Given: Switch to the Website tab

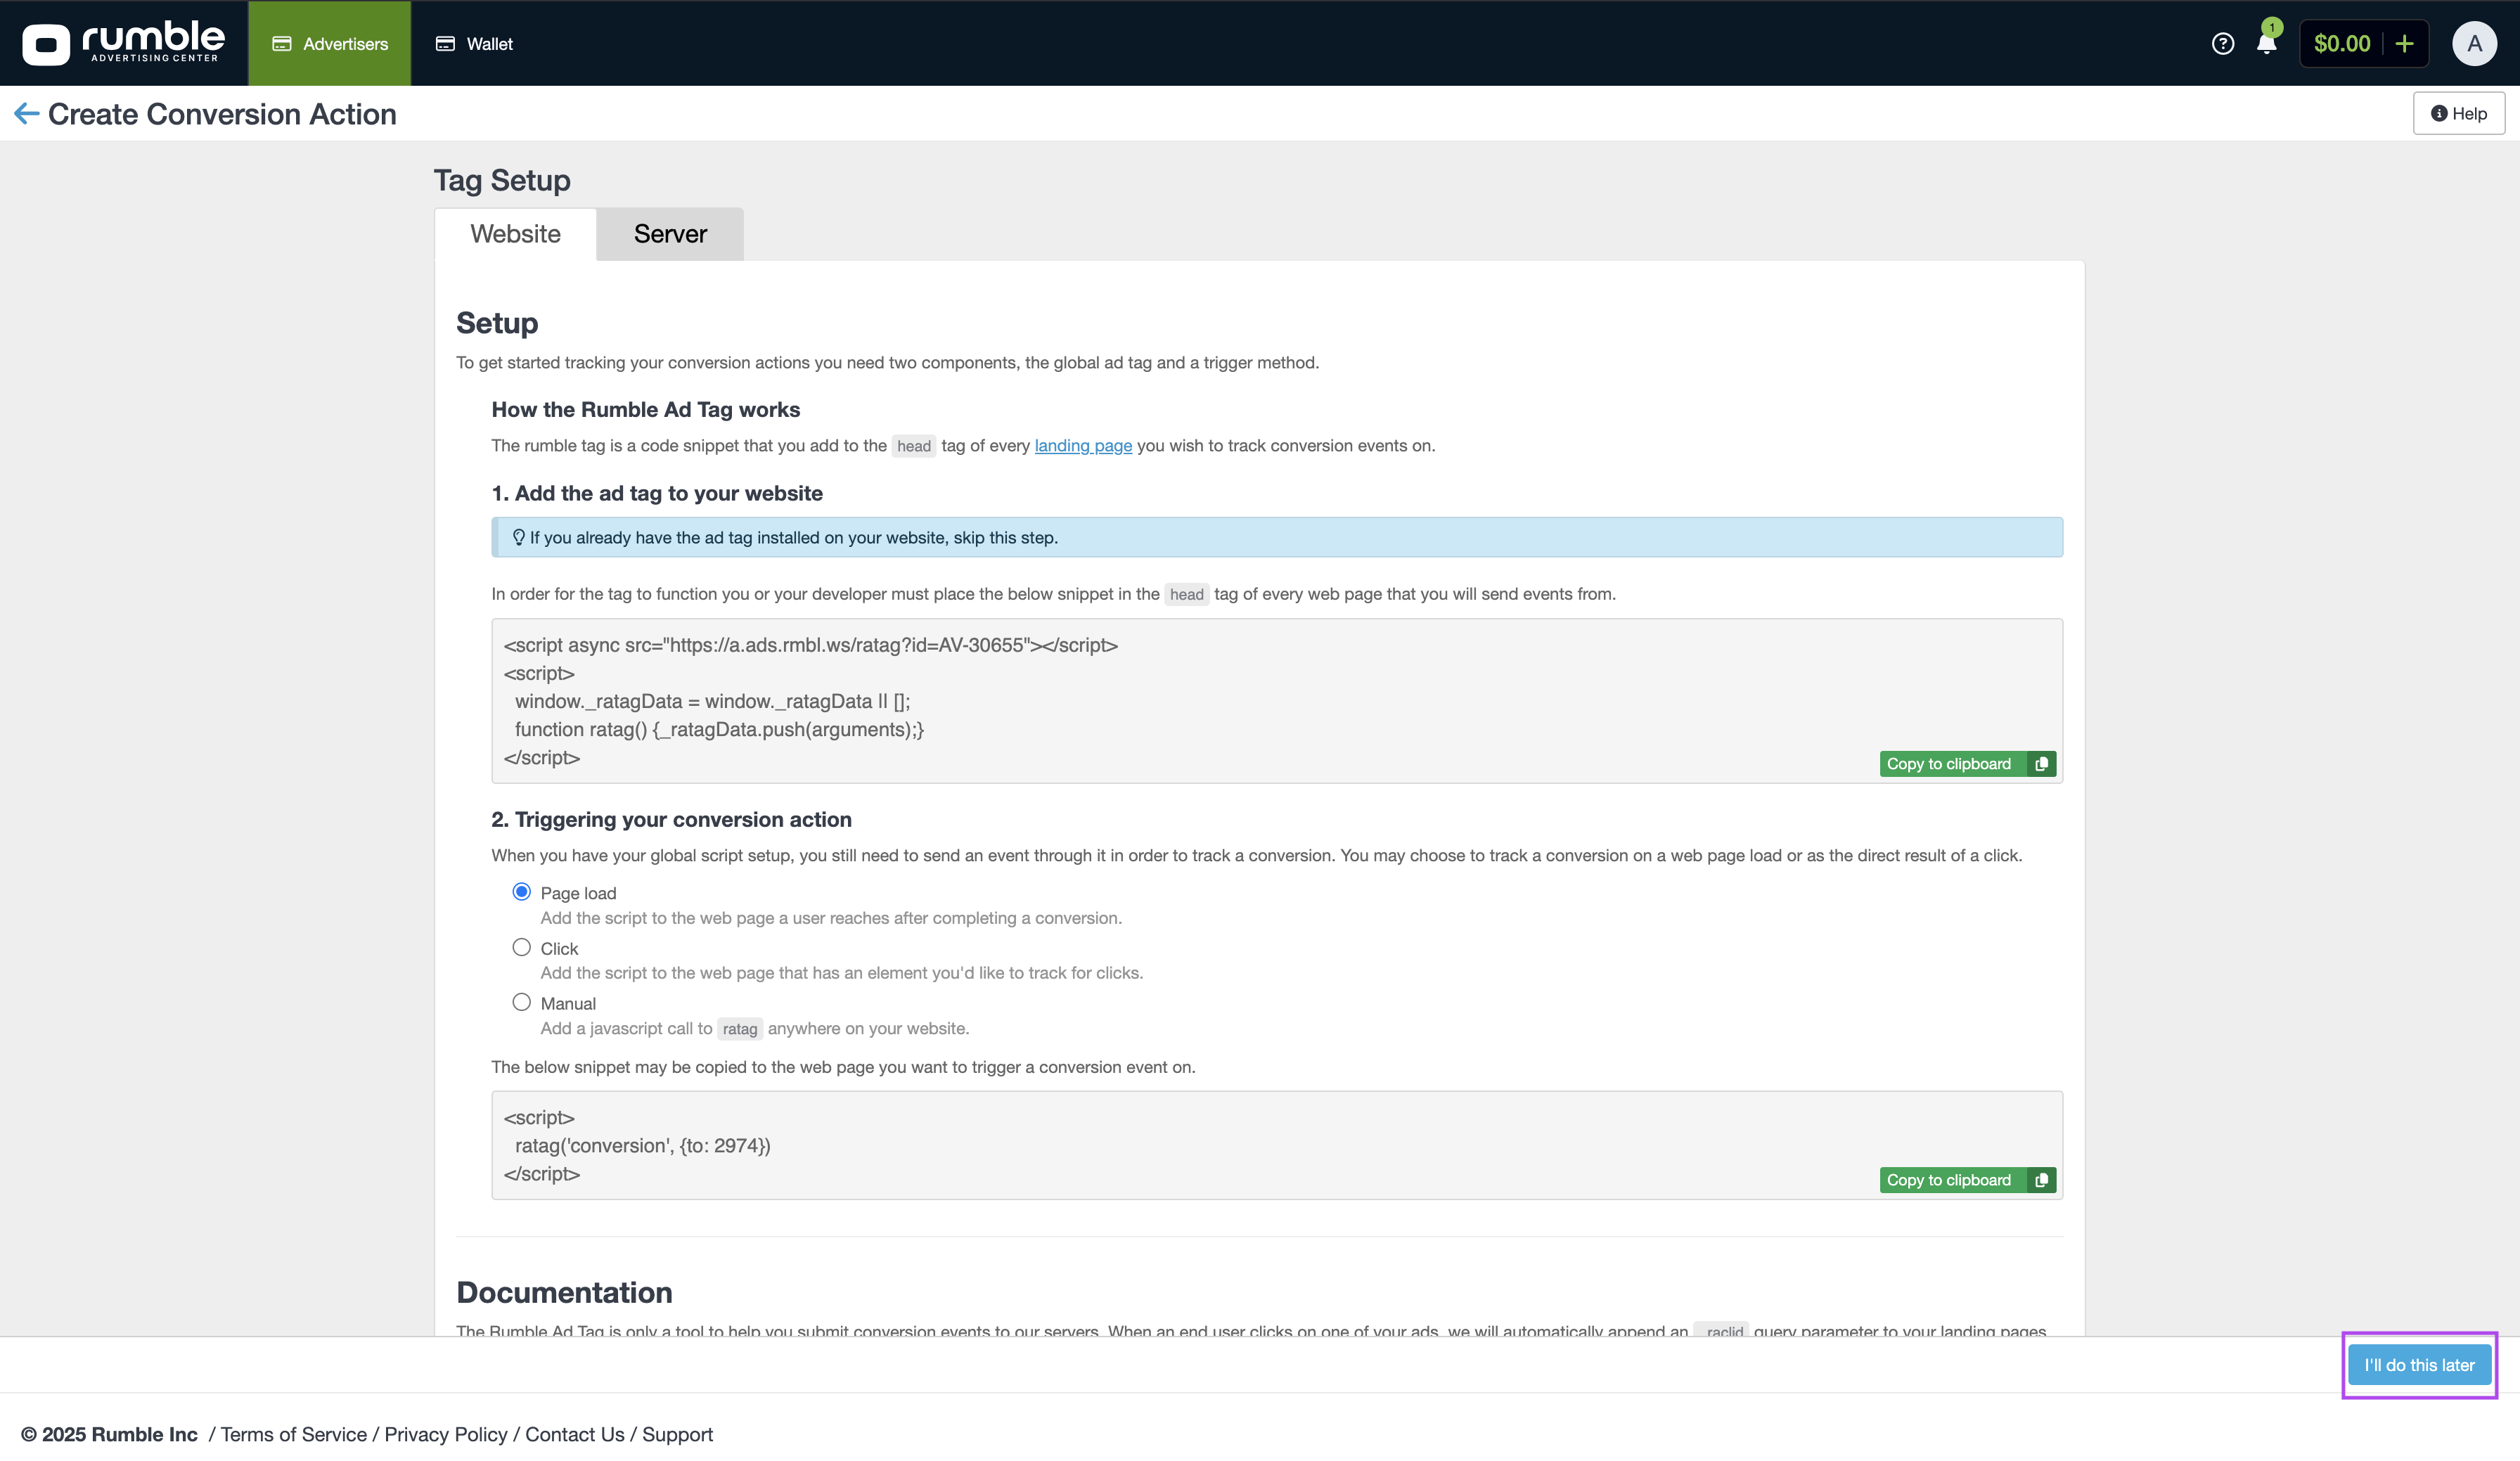Looking at the screenshot, I should [515, 234].
